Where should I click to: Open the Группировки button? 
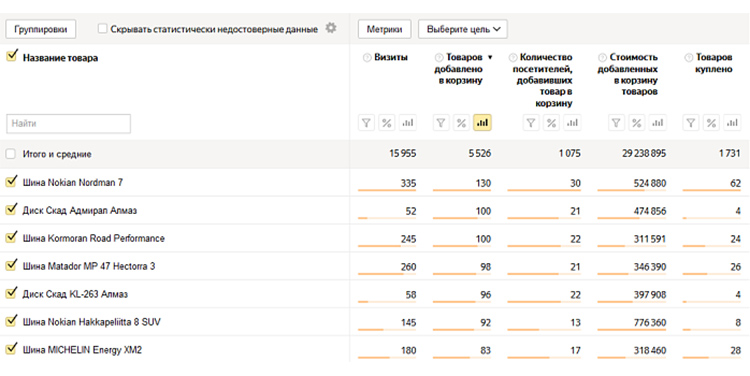(41, 29)
